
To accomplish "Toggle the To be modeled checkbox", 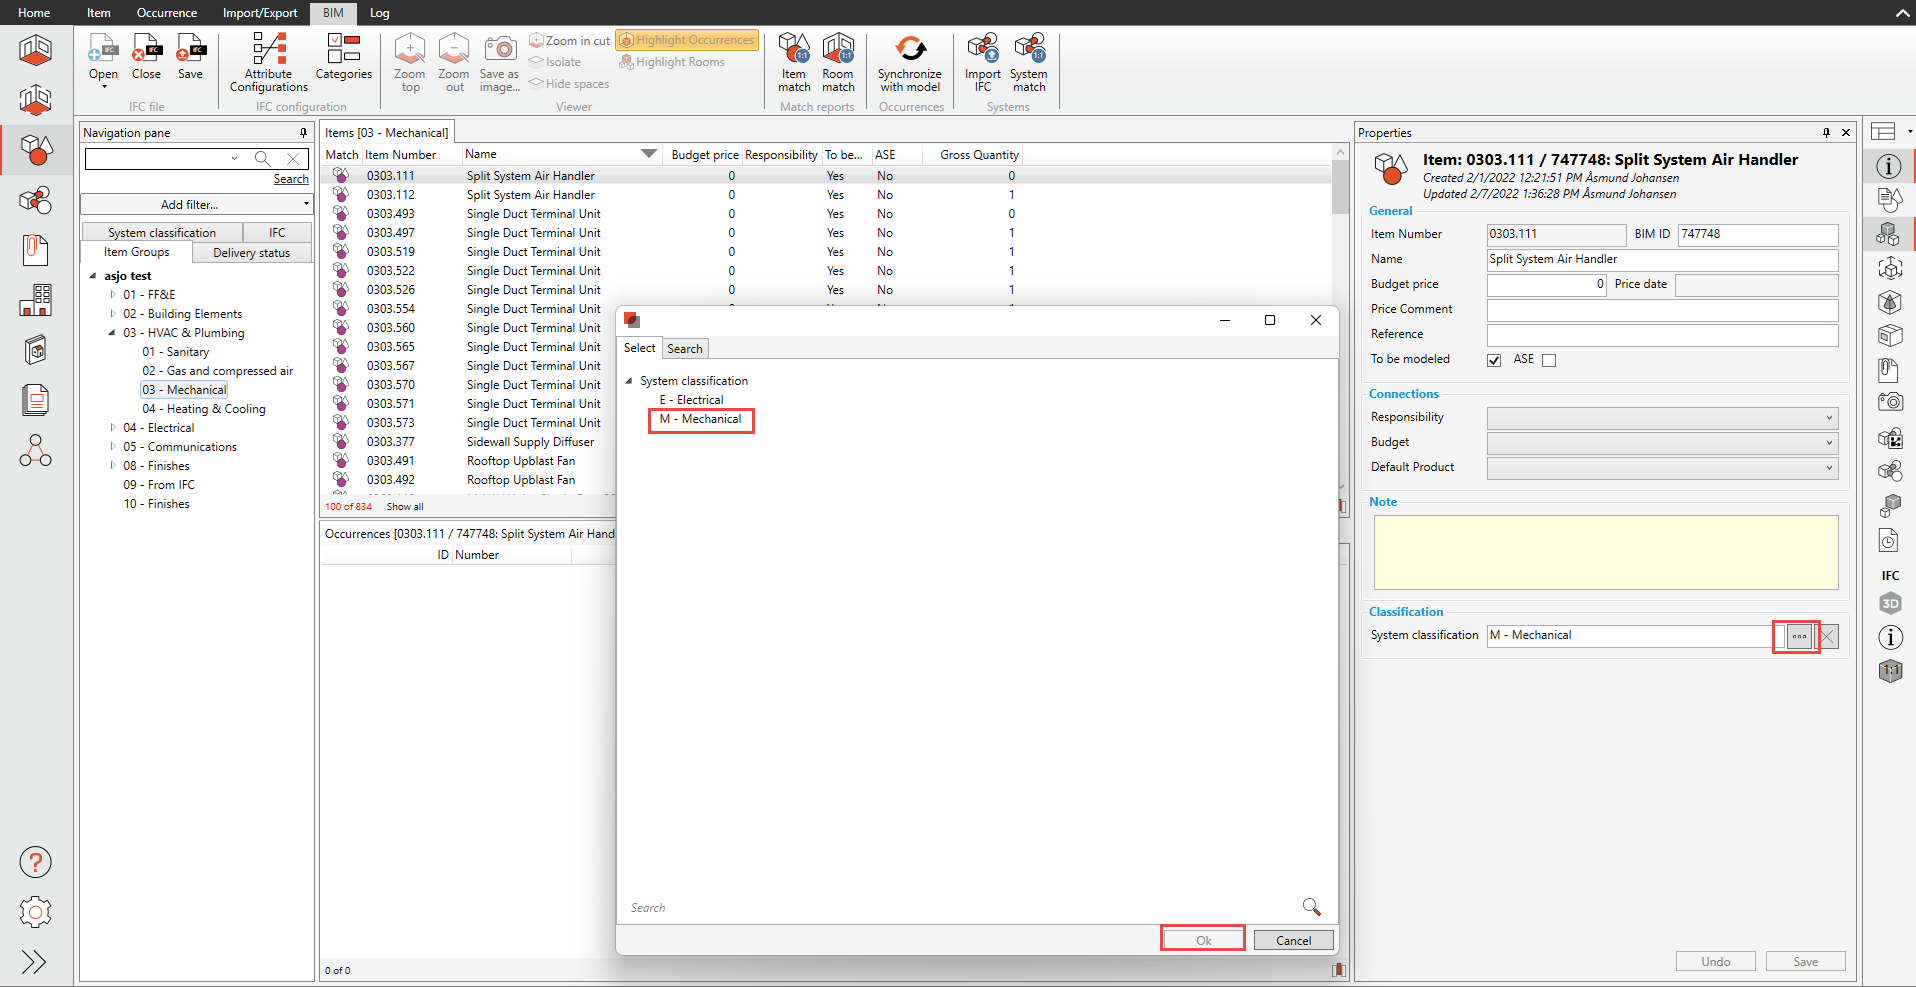I will pyautogui.click(x=1494, y=360).
